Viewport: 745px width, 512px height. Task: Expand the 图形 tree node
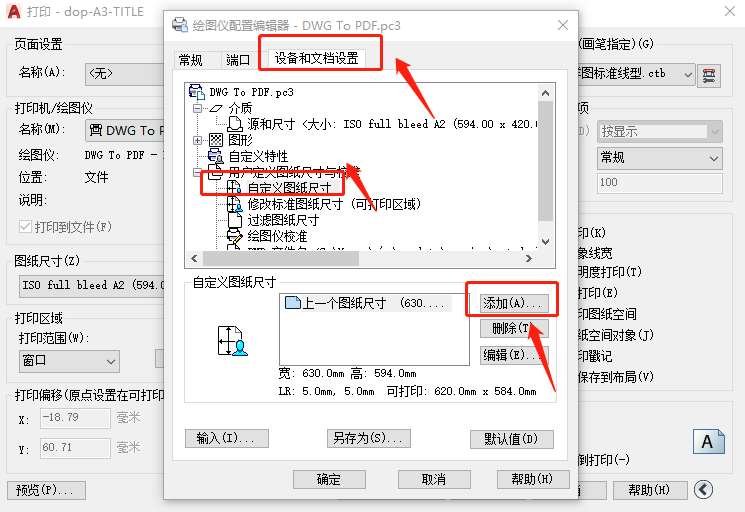(x=197, y=140)
